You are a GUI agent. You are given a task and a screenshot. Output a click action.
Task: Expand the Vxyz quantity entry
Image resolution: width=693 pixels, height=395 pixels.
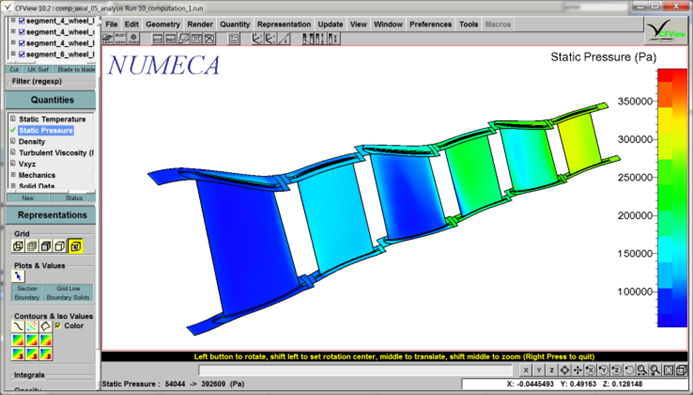pos(13,164)
